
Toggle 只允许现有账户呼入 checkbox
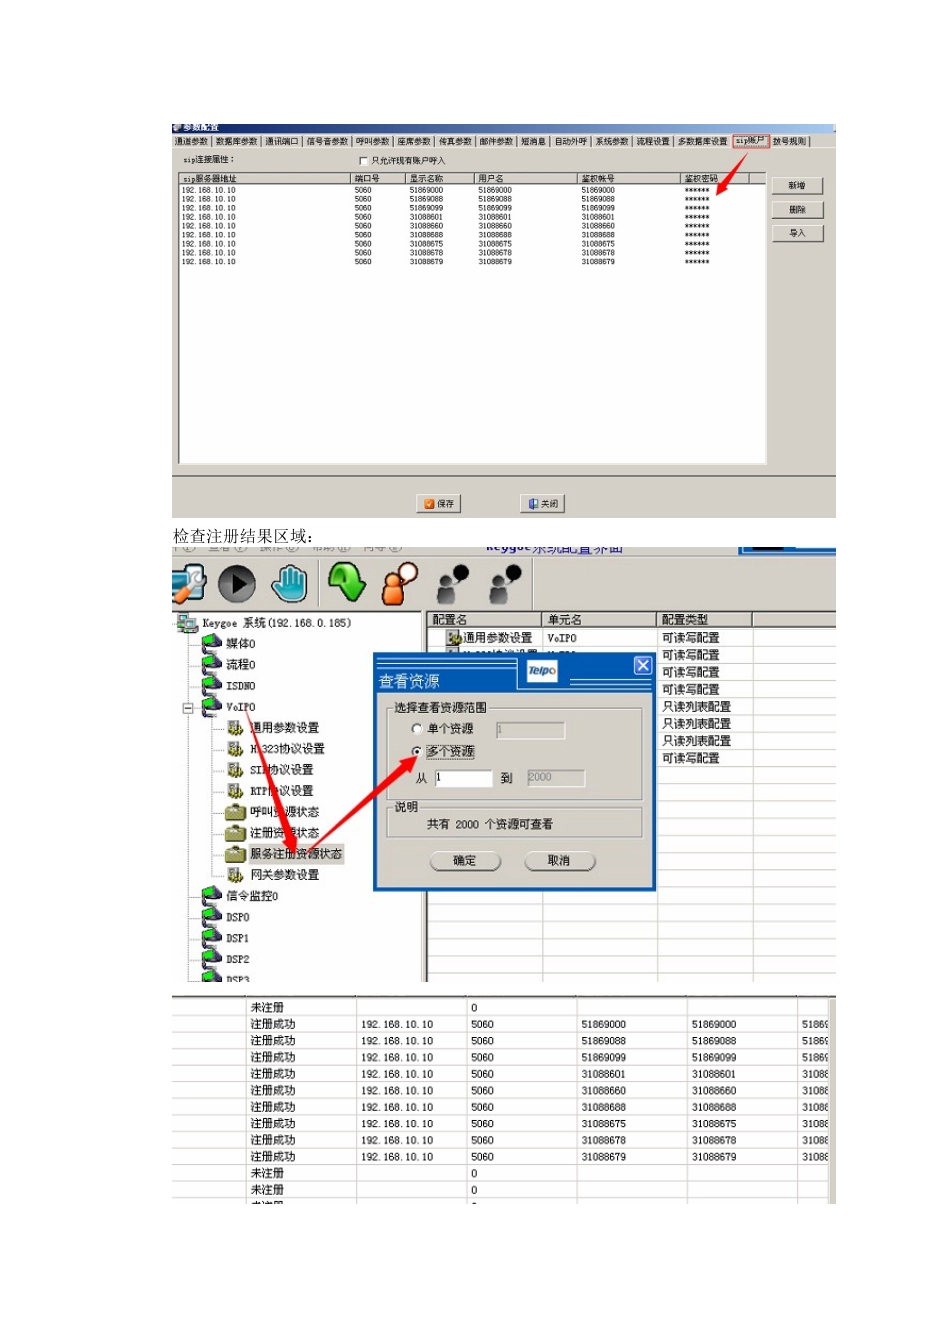pyautogui.click(x=363, y=160)
